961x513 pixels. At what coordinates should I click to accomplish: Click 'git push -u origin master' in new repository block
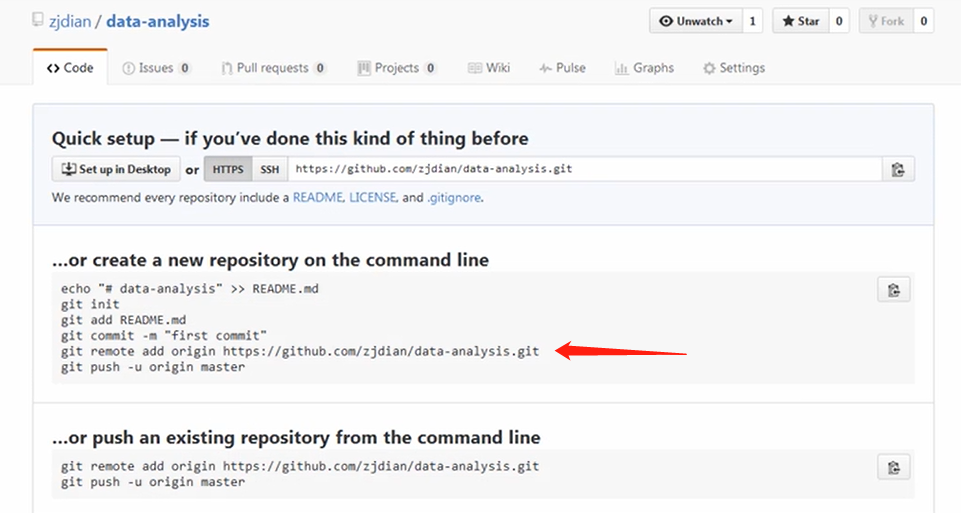pos(153,367)
